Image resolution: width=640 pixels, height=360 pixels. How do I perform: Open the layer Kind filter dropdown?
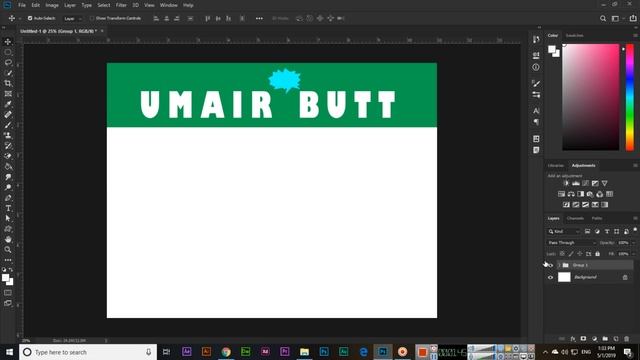(x=564, y=231)
